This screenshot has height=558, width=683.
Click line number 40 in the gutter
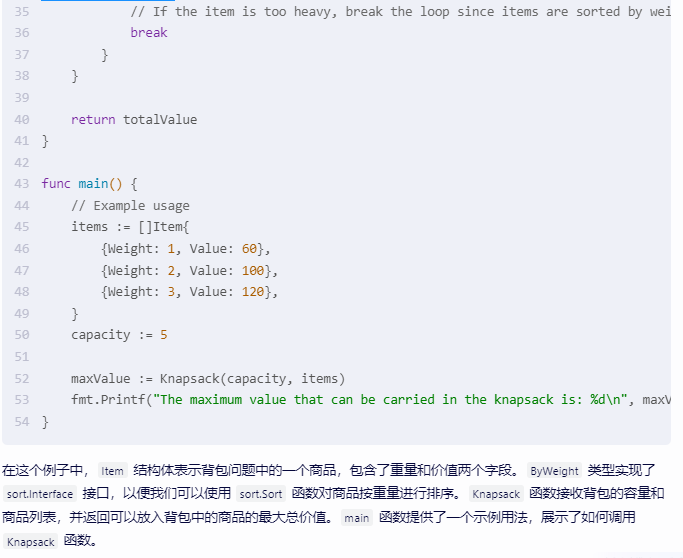(x=22, y=119)
